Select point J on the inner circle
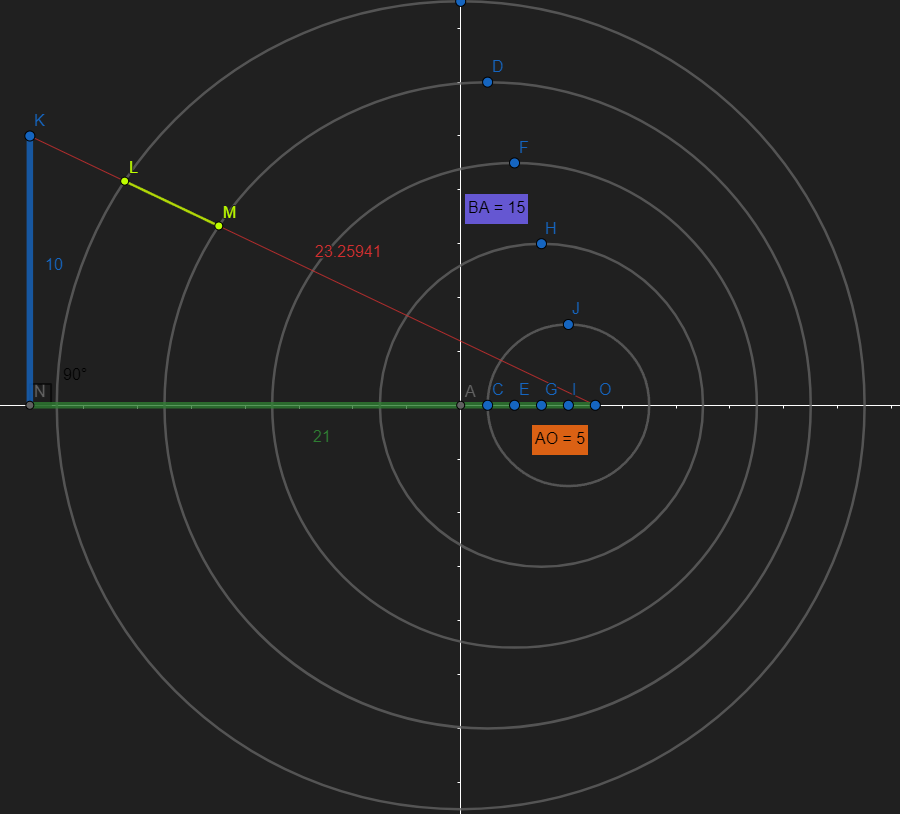This screenshot has height=814, width=900. click(x=566, y=322)
